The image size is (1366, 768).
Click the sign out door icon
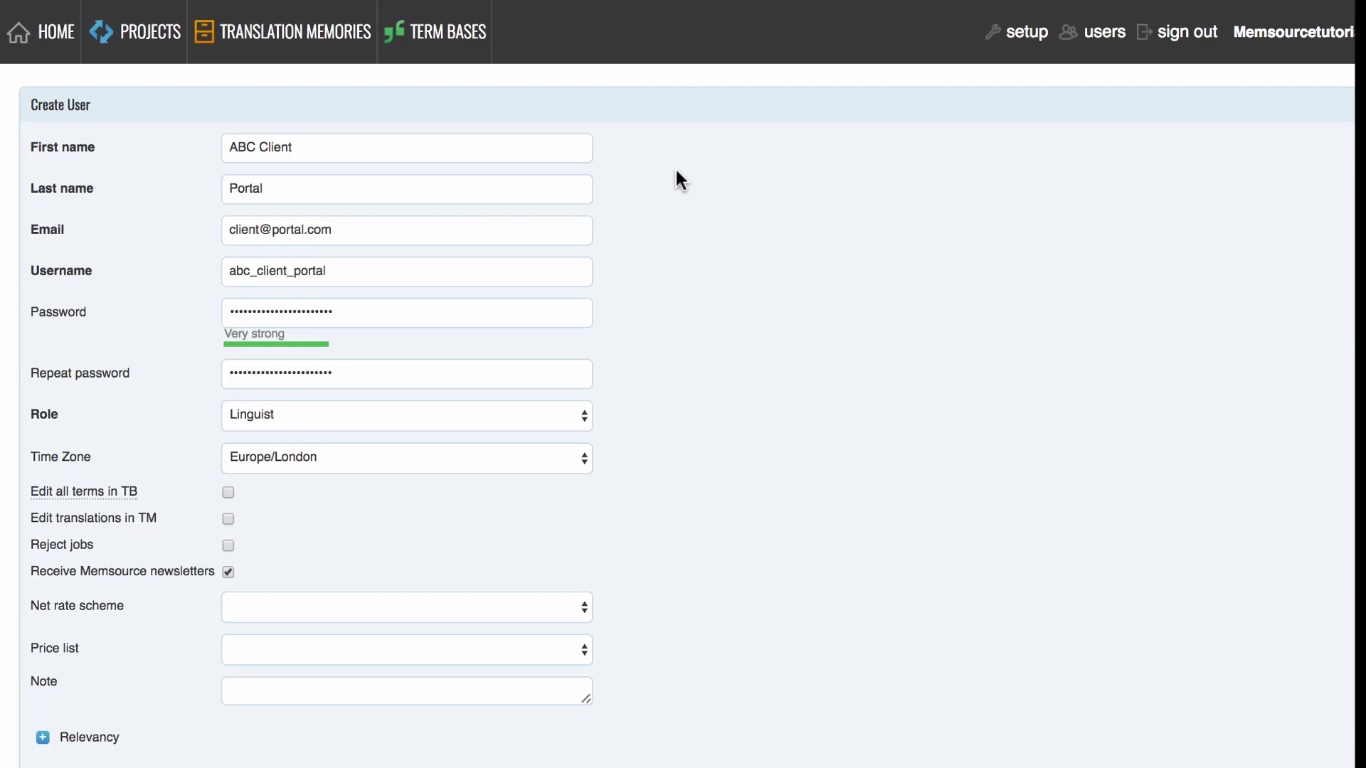[1144, 32]
